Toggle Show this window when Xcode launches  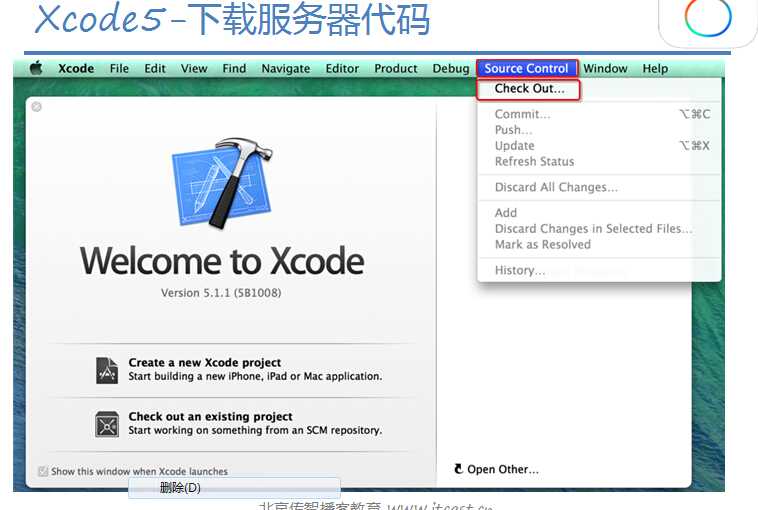(43, 471)
